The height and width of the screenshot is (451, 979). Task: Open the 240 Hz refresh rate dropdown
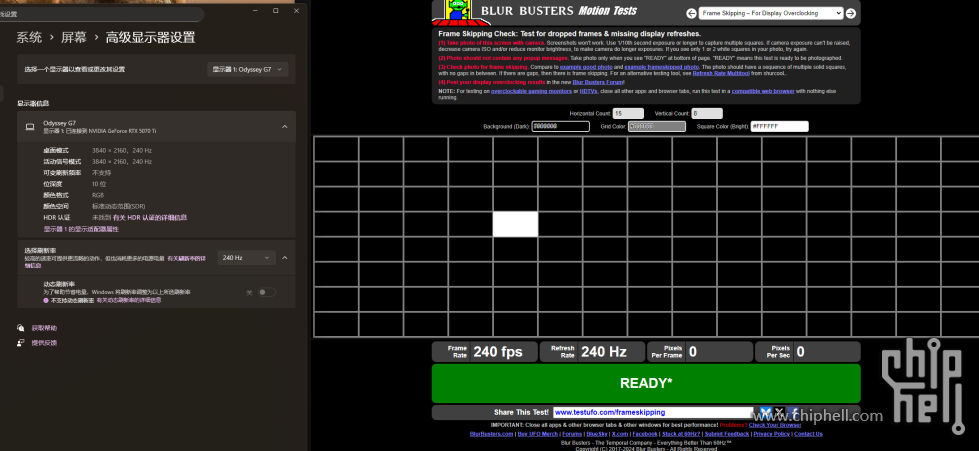pyautogui.click(x=247, y=257)
